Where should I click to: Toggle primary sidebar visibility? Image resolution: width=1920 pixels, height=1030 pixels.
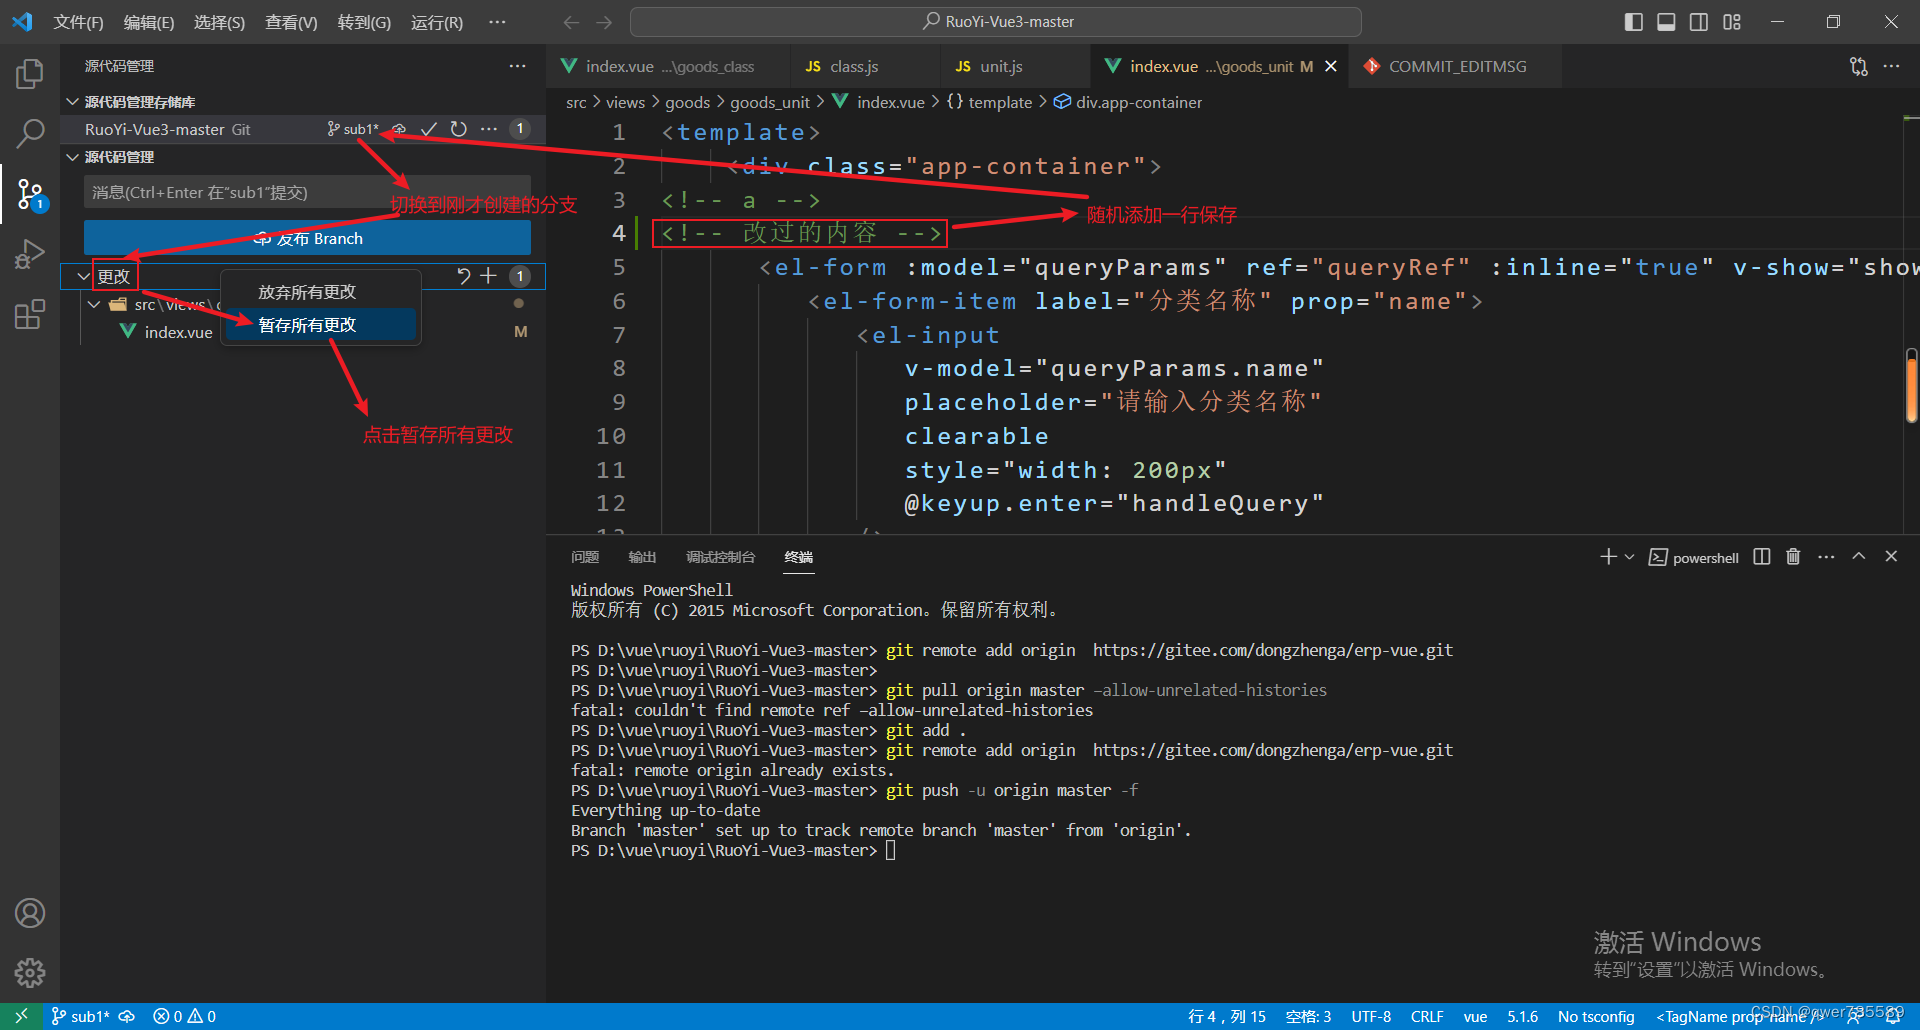[x=1634, y=22]
